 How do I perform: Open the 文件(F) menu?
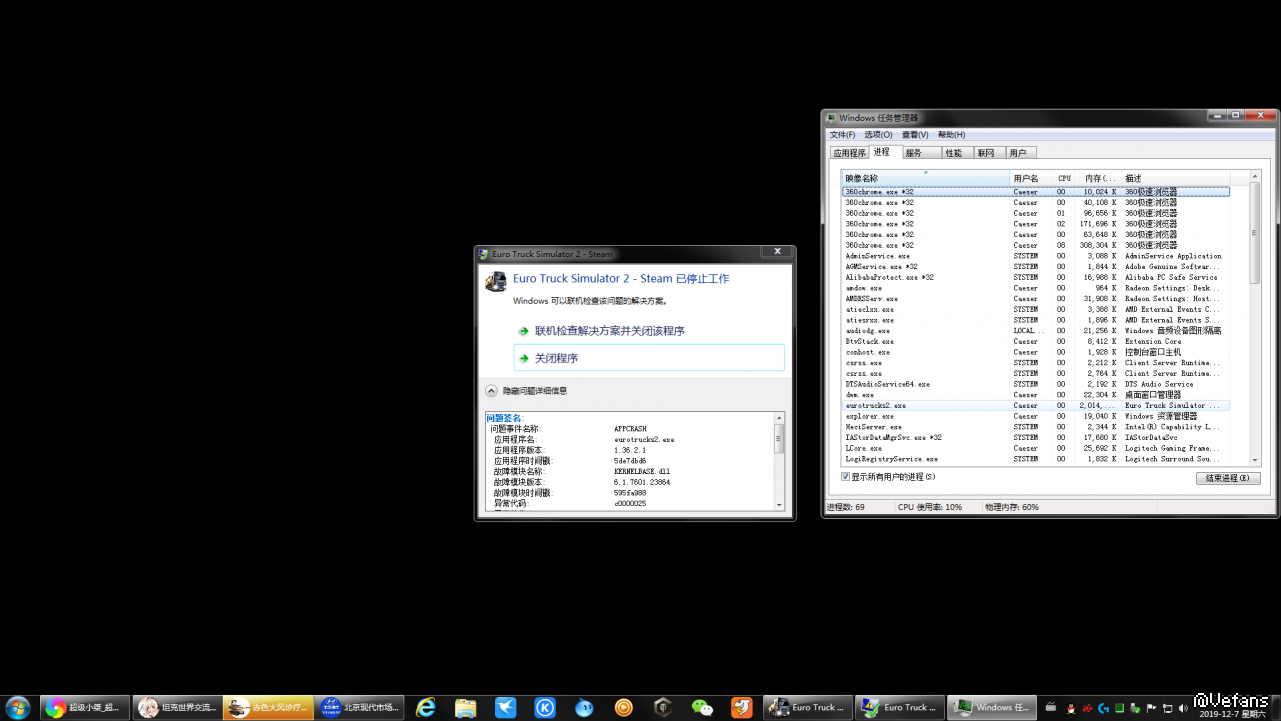tap(845, 135)
